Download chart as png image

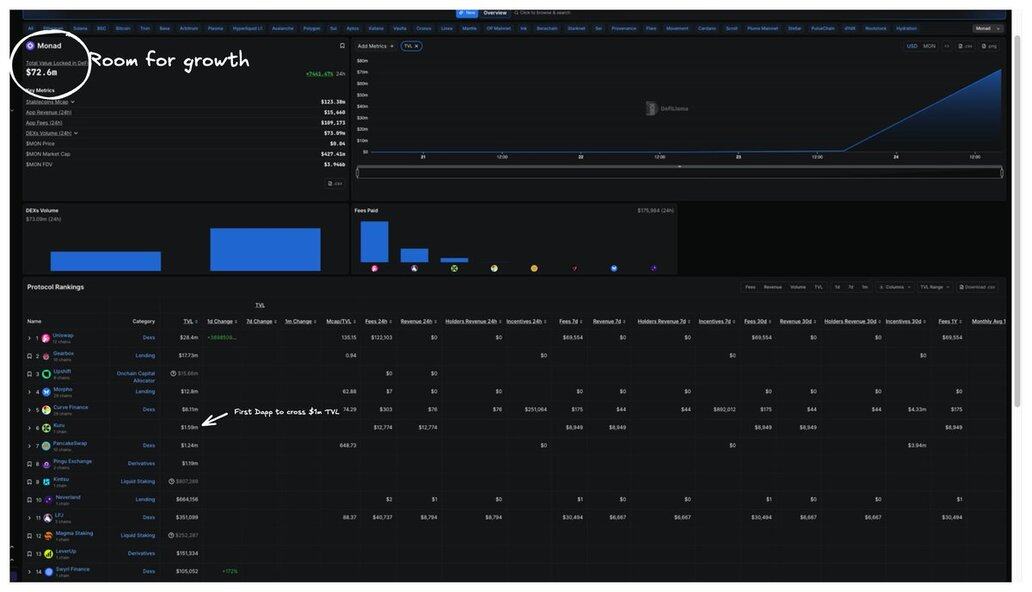point(989,46)
